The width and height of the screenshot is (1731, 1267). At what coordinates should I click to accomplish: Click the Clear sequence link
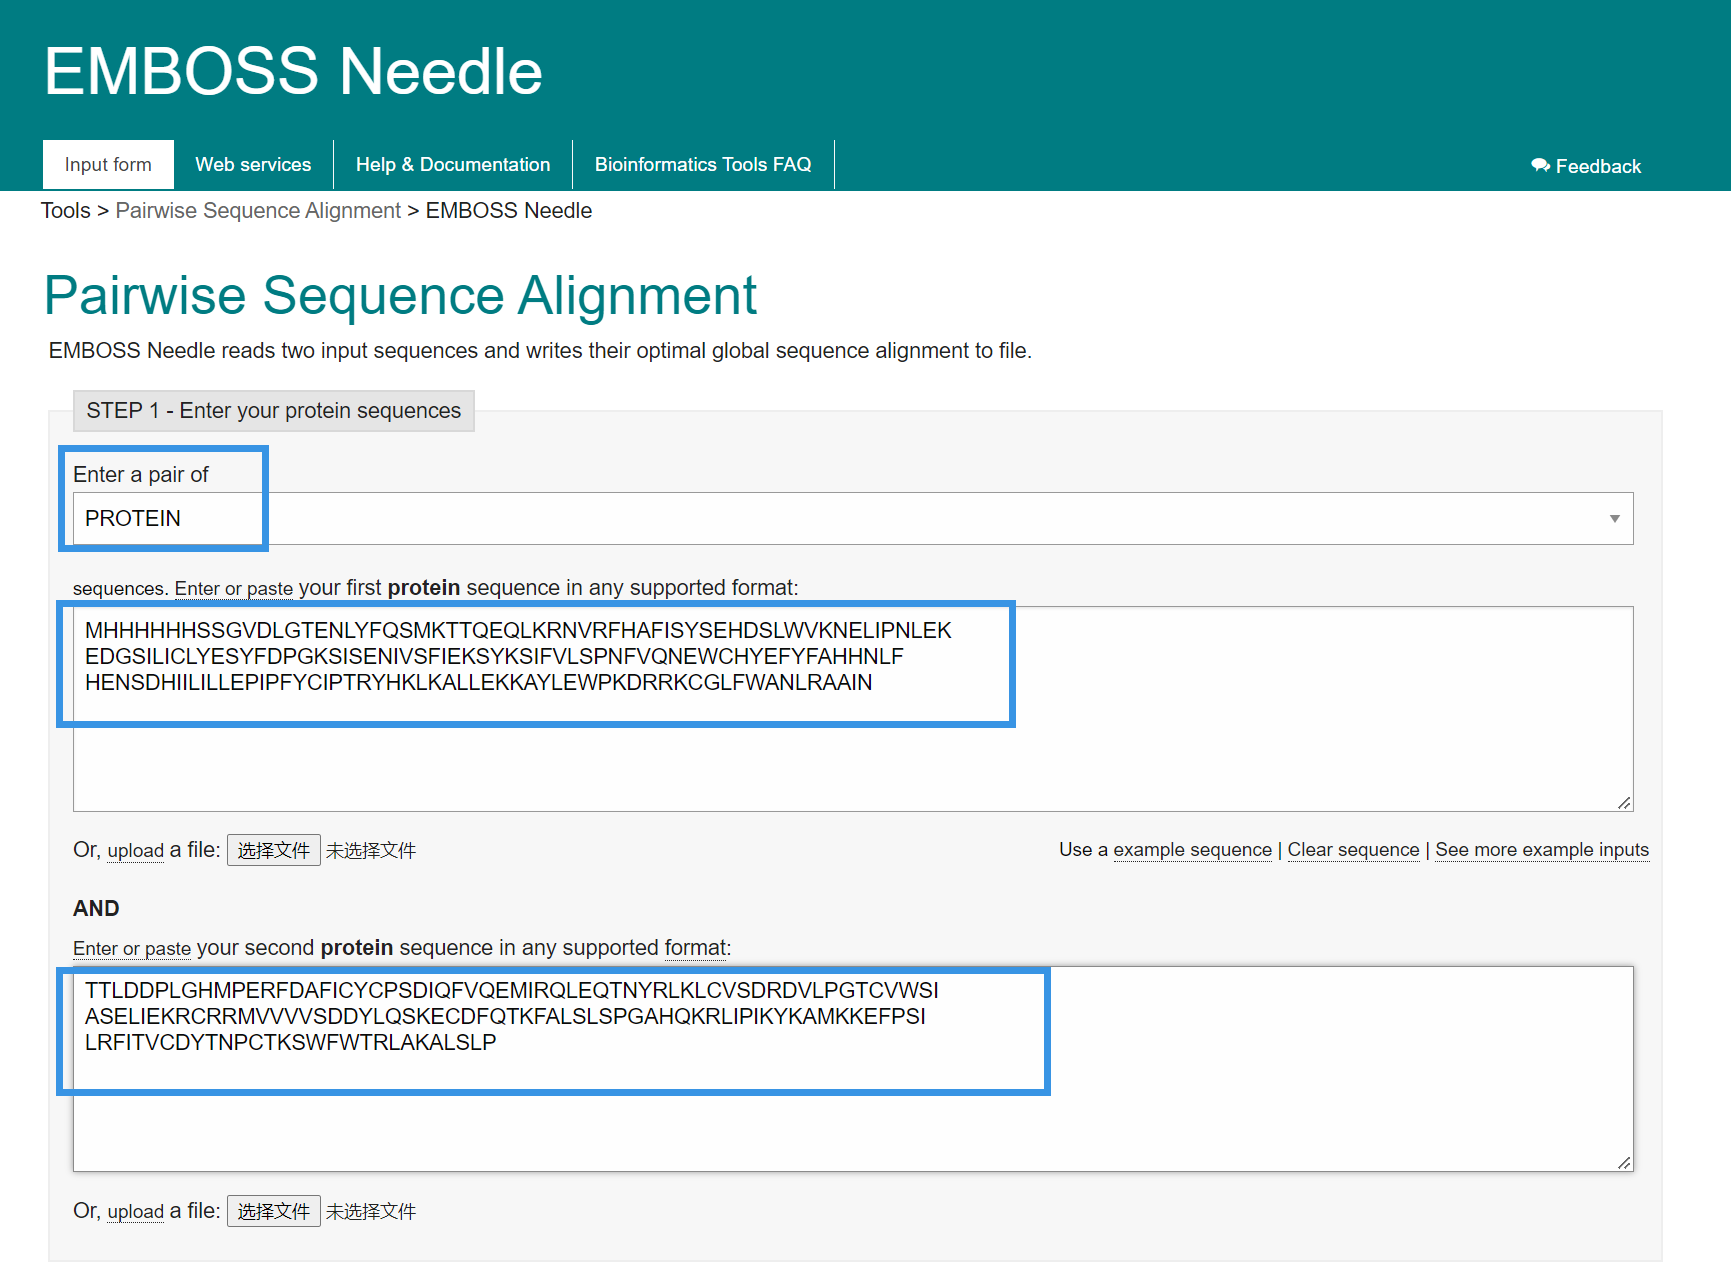coord(1353,849)
